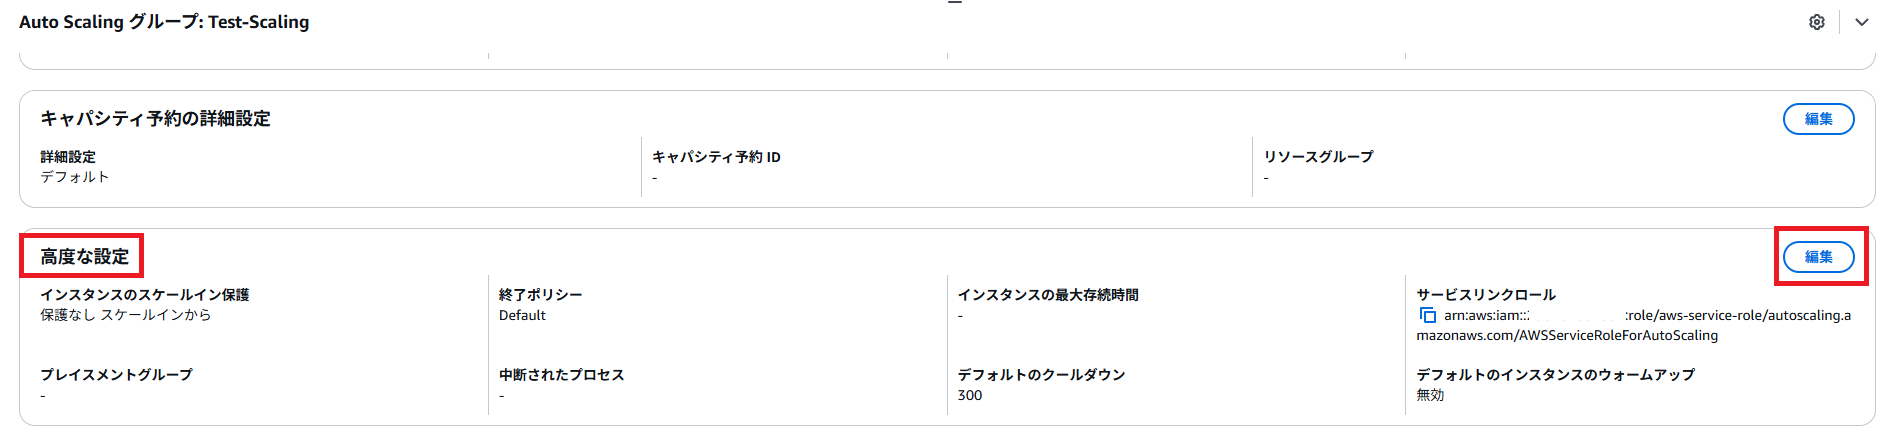Collapse the Test-Scaling panel with the chevron
The width and height of the screenshot is (1893, 442).
[1862, 22]
